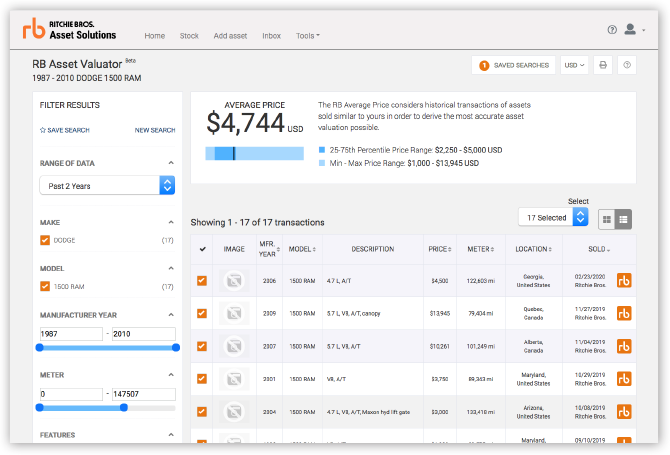The image size is (670, 455).
Task: Open image placeholder for 2004 1500 RAM
Action: [x=234, y=411]
